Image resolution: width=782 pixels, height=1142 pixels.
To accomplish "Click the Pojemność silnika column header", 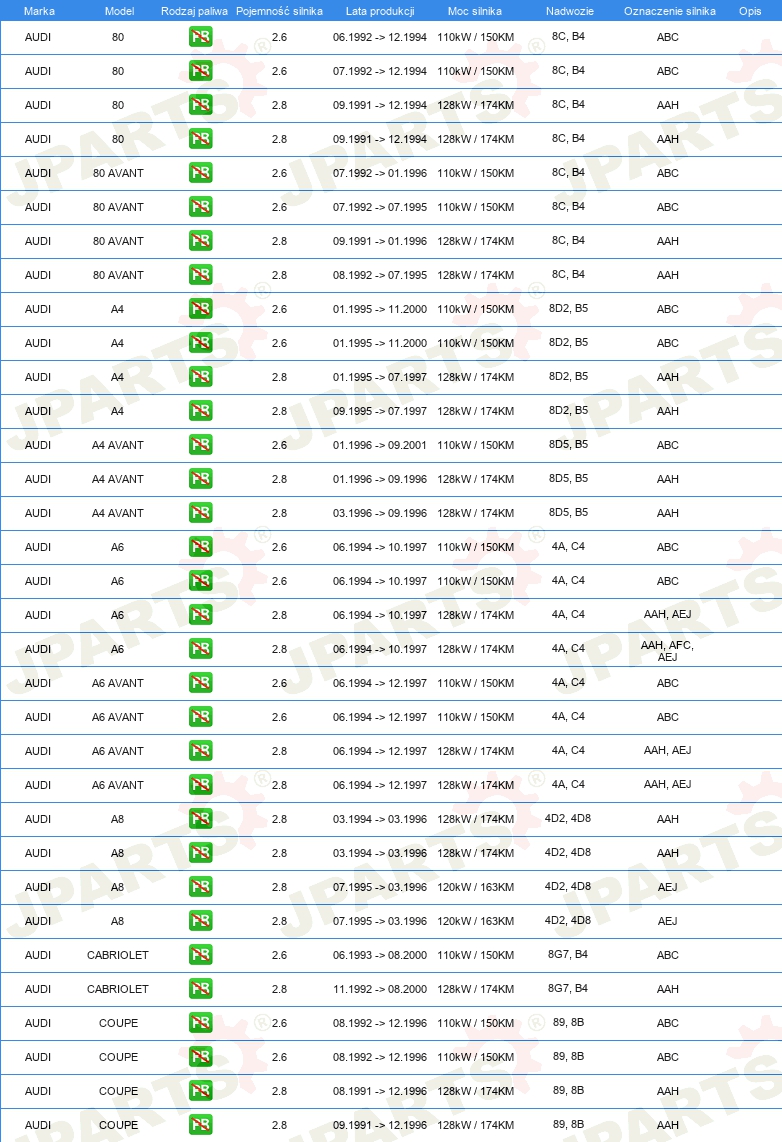I will click(280, 11).
